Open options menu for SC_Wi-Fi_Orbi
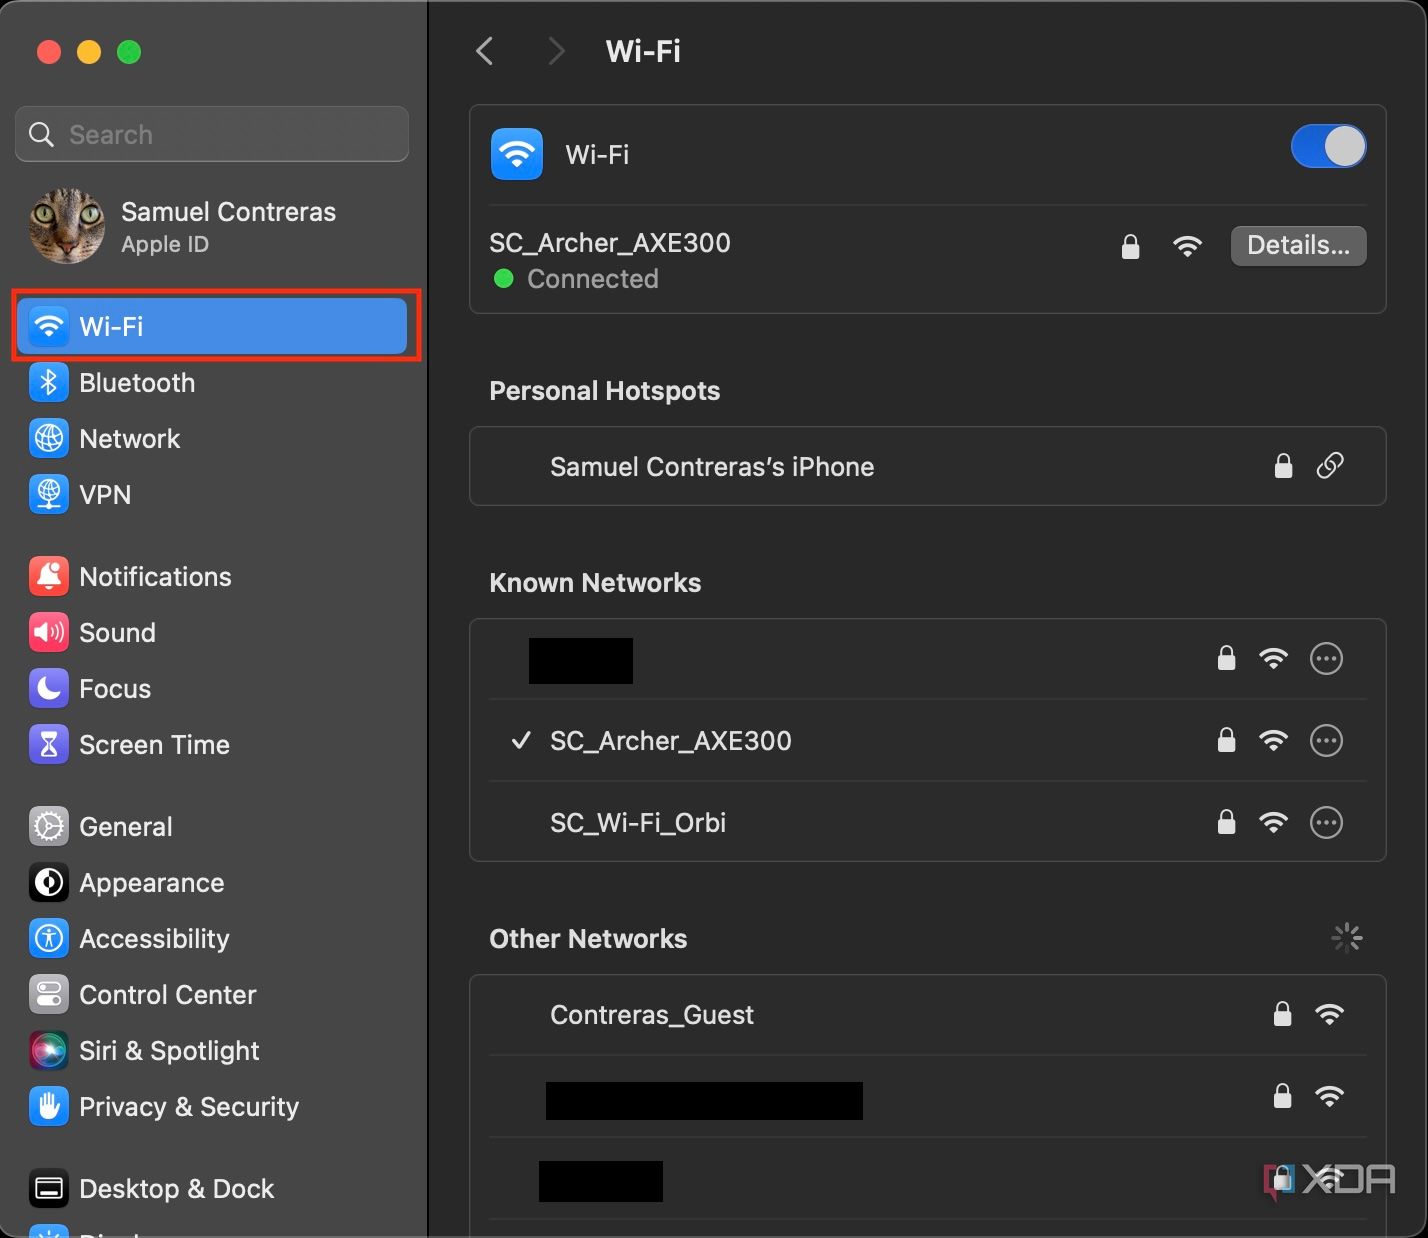Viewport: 1428px width, 1238px height. click(x=1326, y=823)
